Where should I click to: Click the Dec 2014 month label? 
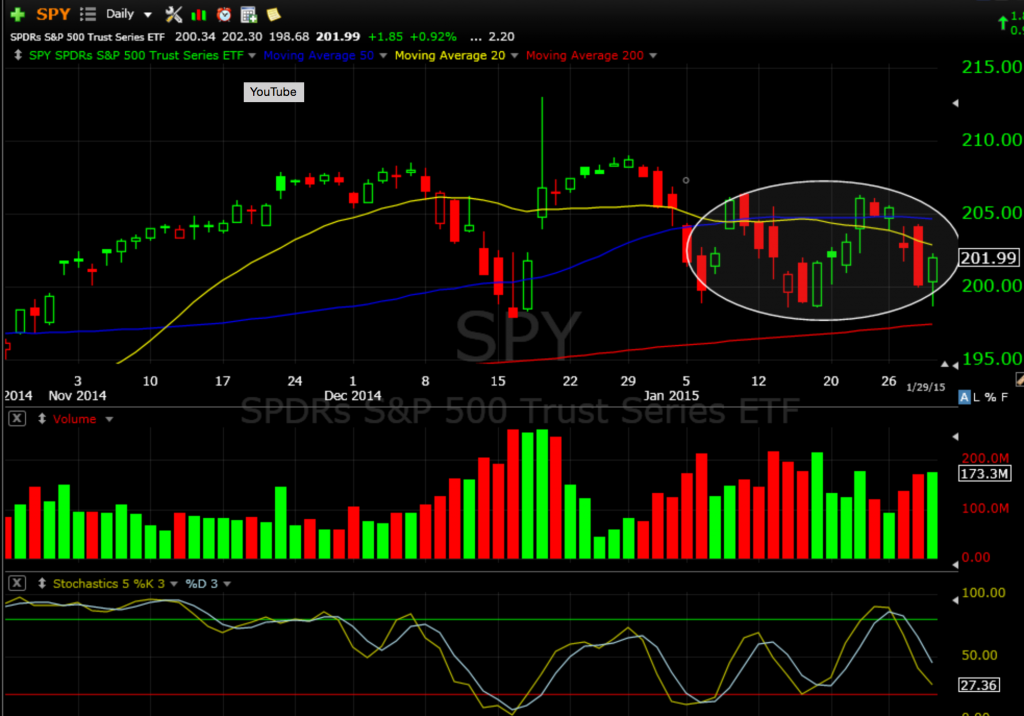pos(353,396)
